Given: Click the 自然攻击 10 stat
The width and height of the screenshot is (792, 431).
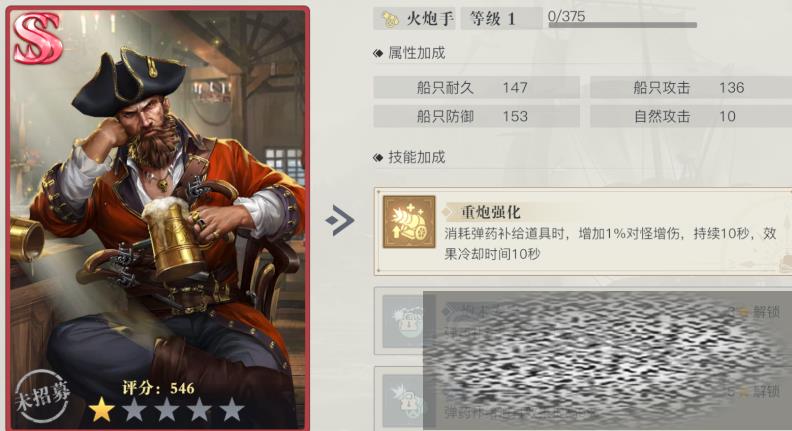Looking at the screenshot, I should click(691, 116).
